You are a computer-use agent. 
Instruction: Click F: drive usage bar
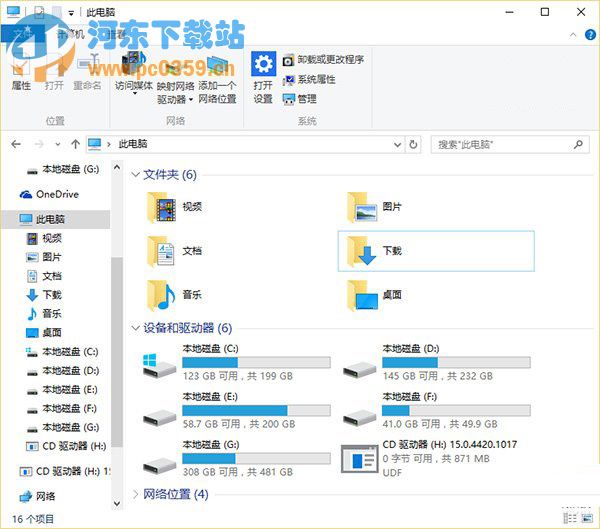coord(456,410)
